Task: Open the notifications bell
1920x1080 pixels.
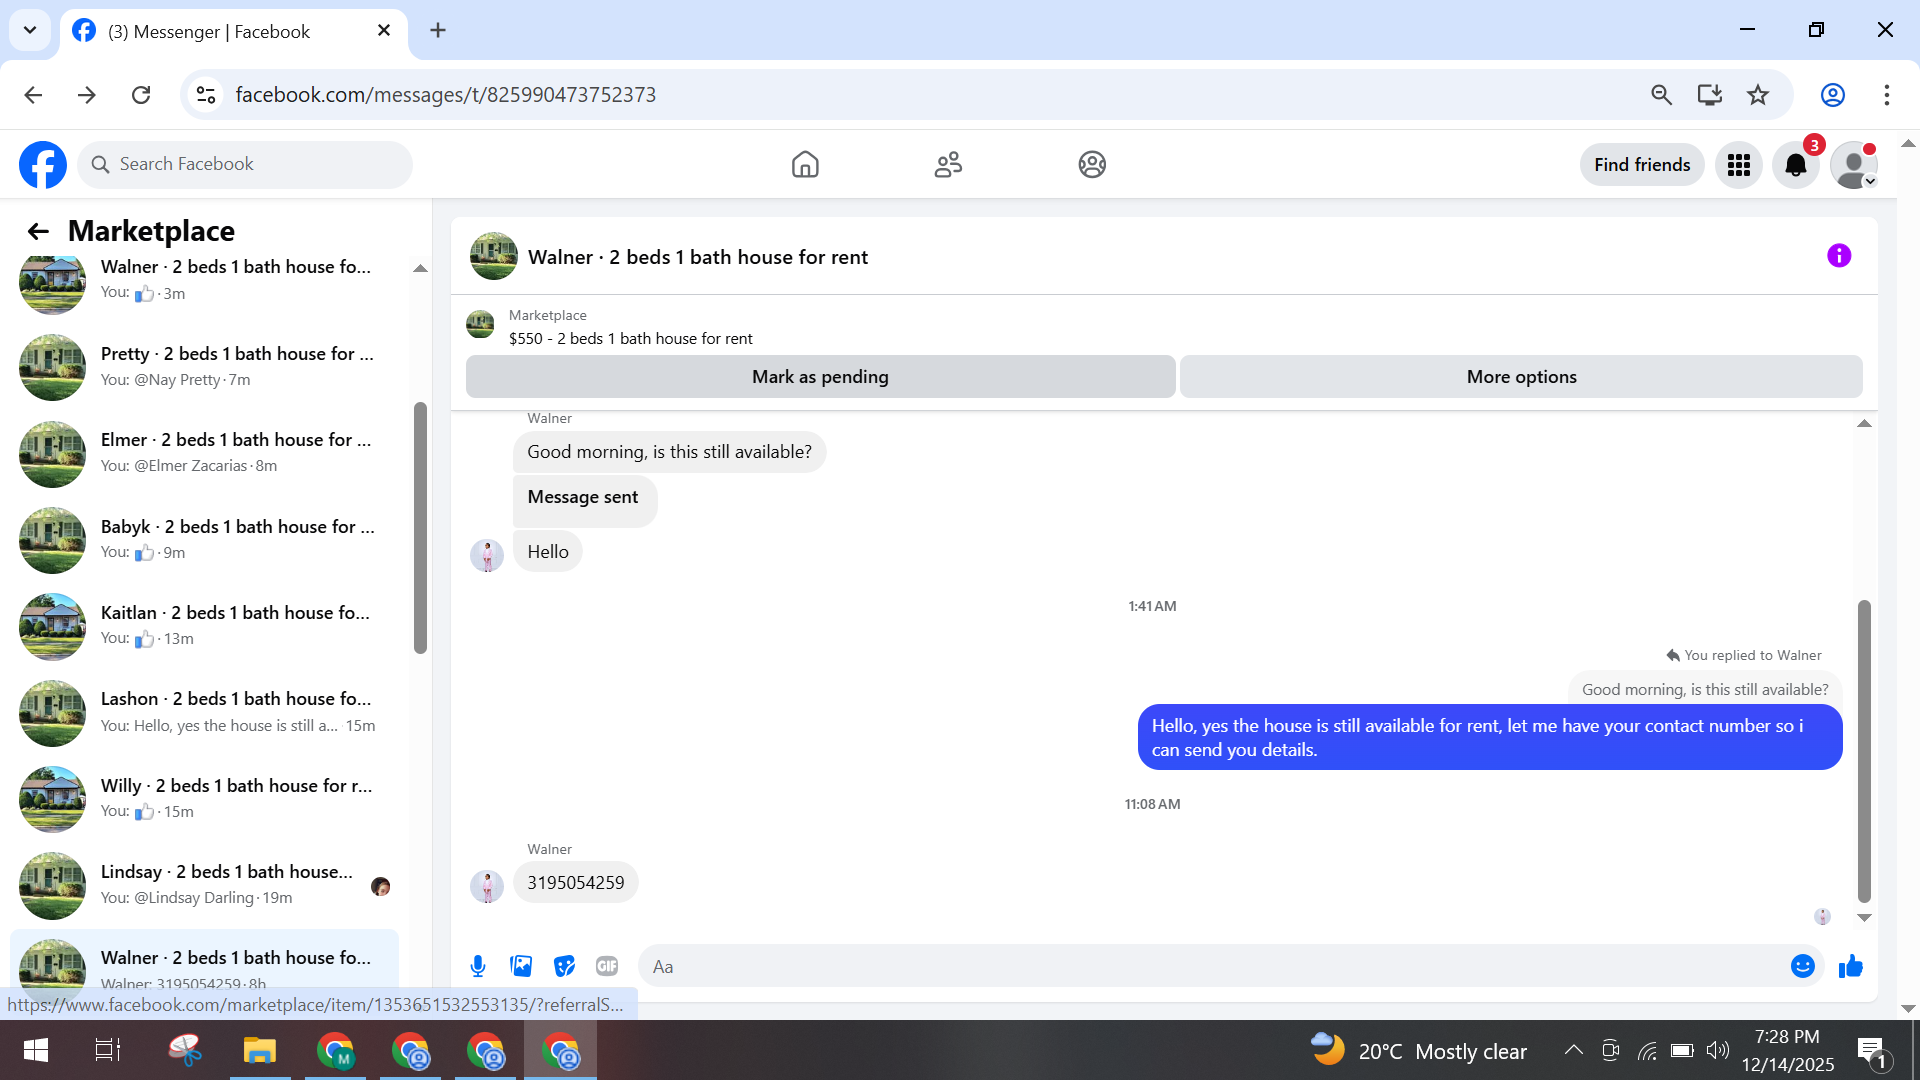Action: pos(1795,165)
